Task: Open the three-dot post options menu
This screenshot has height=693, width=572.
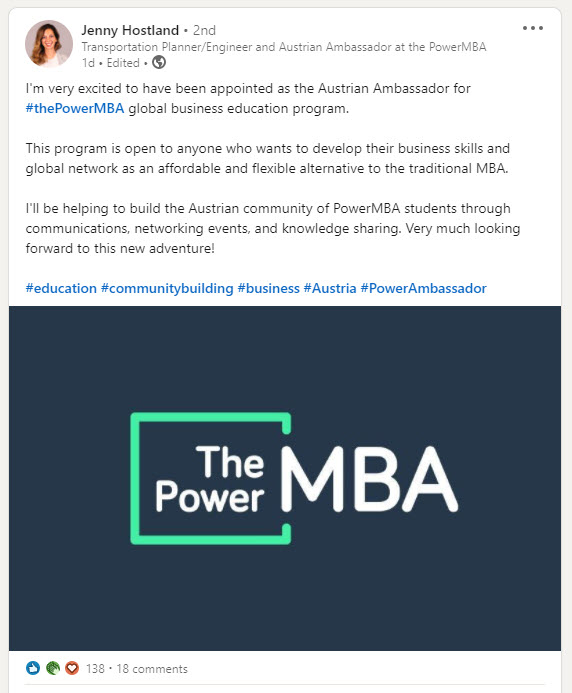Action: click(x=532, y=28)
